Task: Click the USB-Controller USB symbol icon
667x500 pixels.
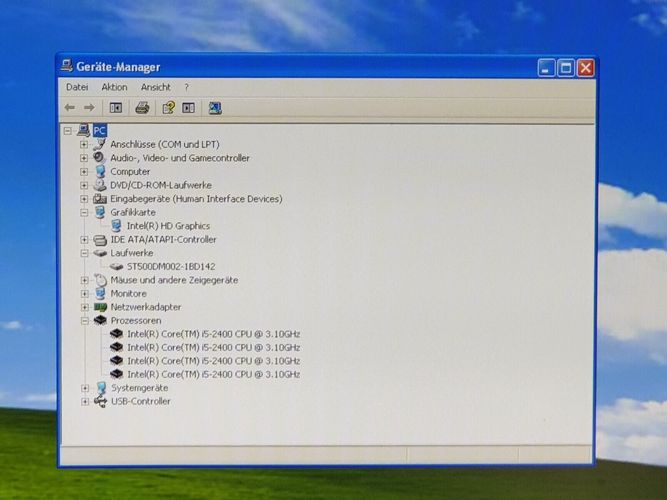Action: [x=101, y=401]
